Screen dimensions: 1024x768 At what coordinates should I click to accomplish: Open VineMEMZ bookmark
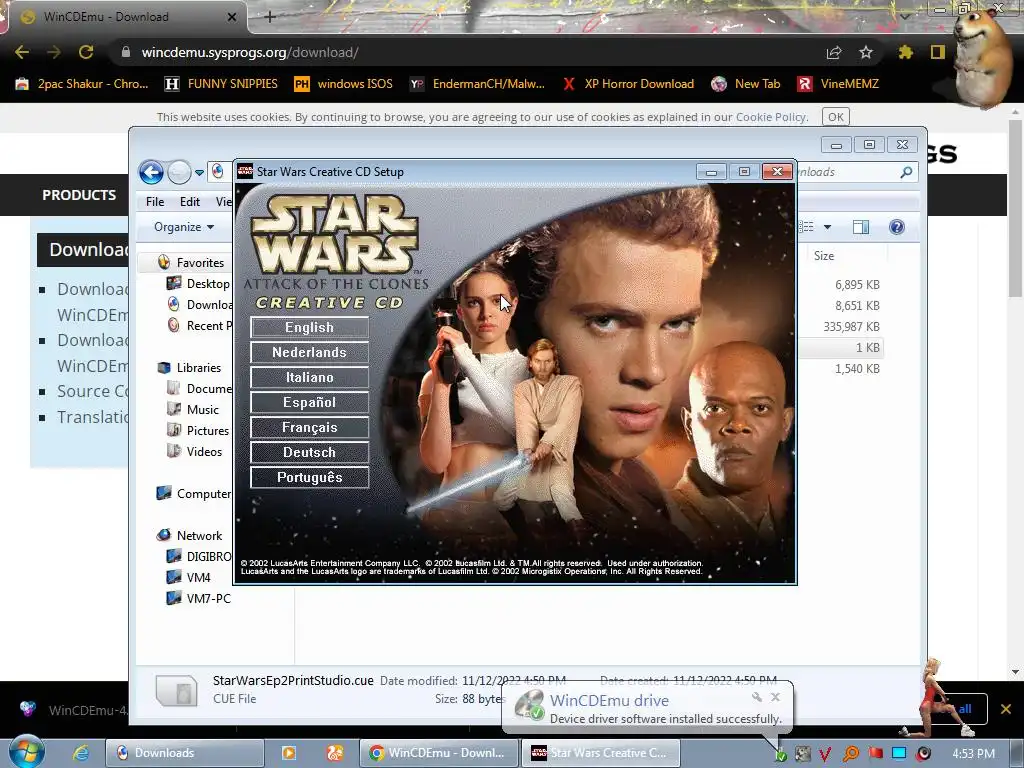[838, 84]
